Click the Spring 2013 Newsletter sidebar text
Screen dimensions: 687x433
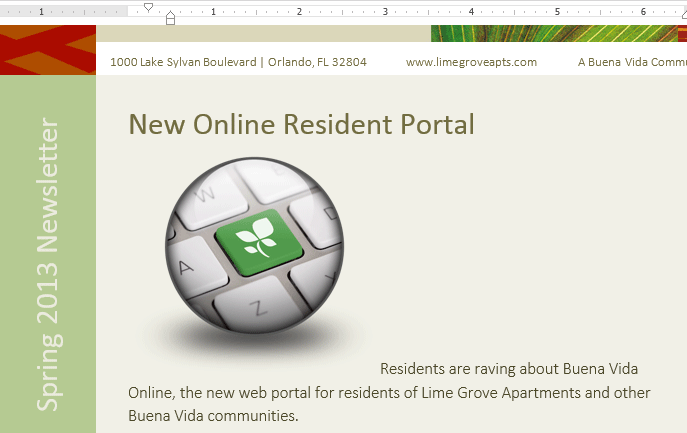[48, 265]
